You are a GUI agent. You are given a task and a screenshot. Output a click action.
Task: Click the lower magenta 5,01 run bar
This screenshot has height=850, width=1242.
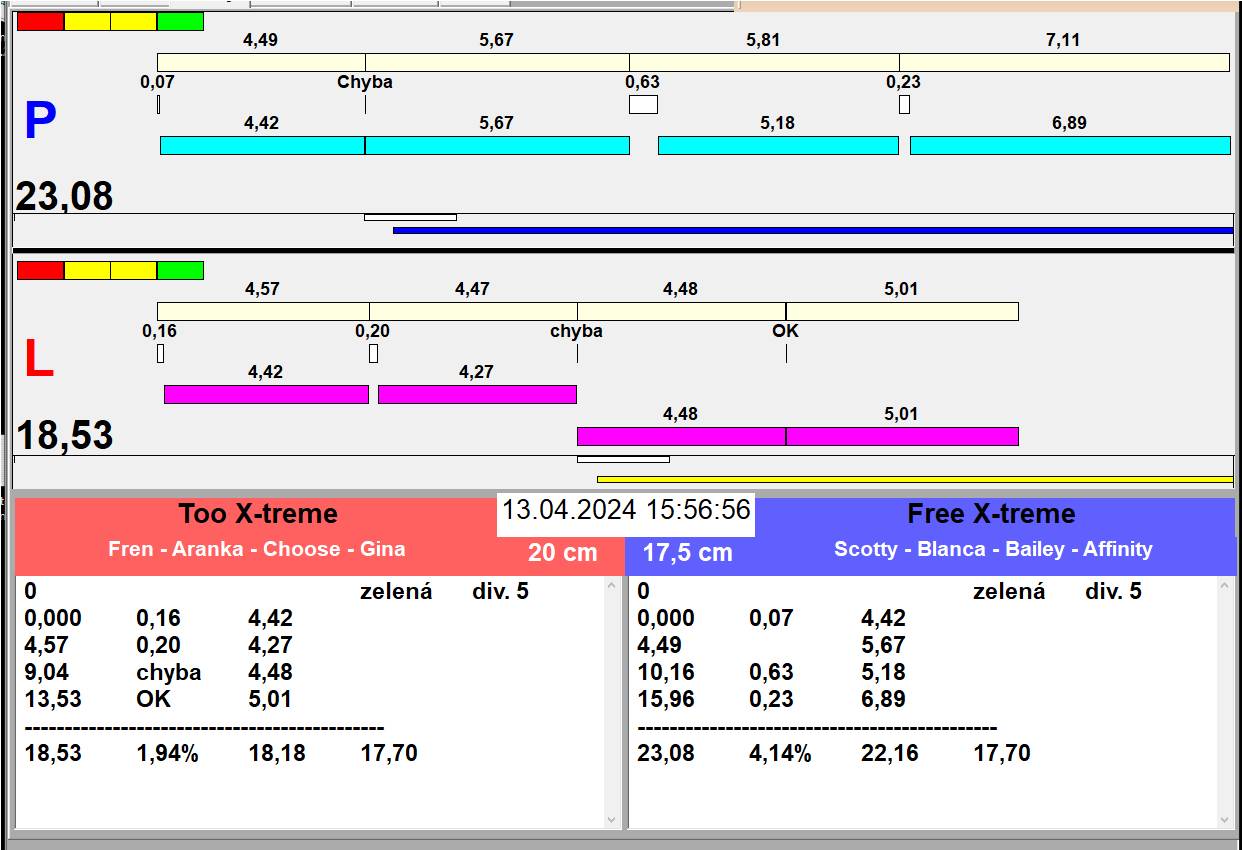tap(902, 437)
